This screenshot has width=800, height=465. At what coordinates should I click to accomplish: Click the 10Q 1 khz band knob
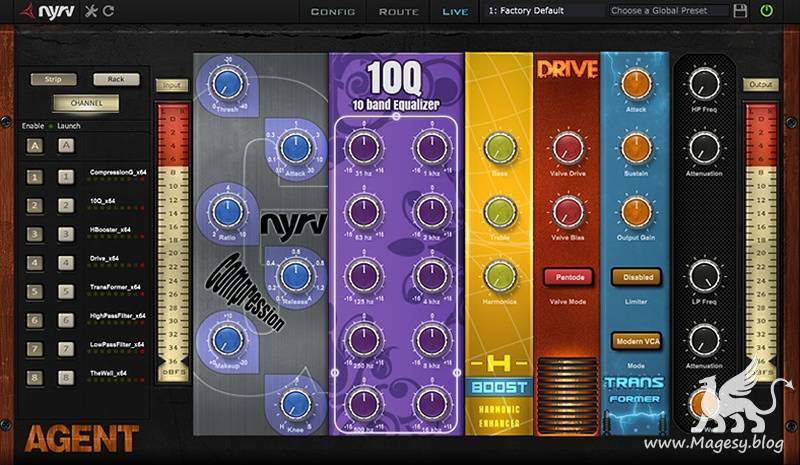432,148
